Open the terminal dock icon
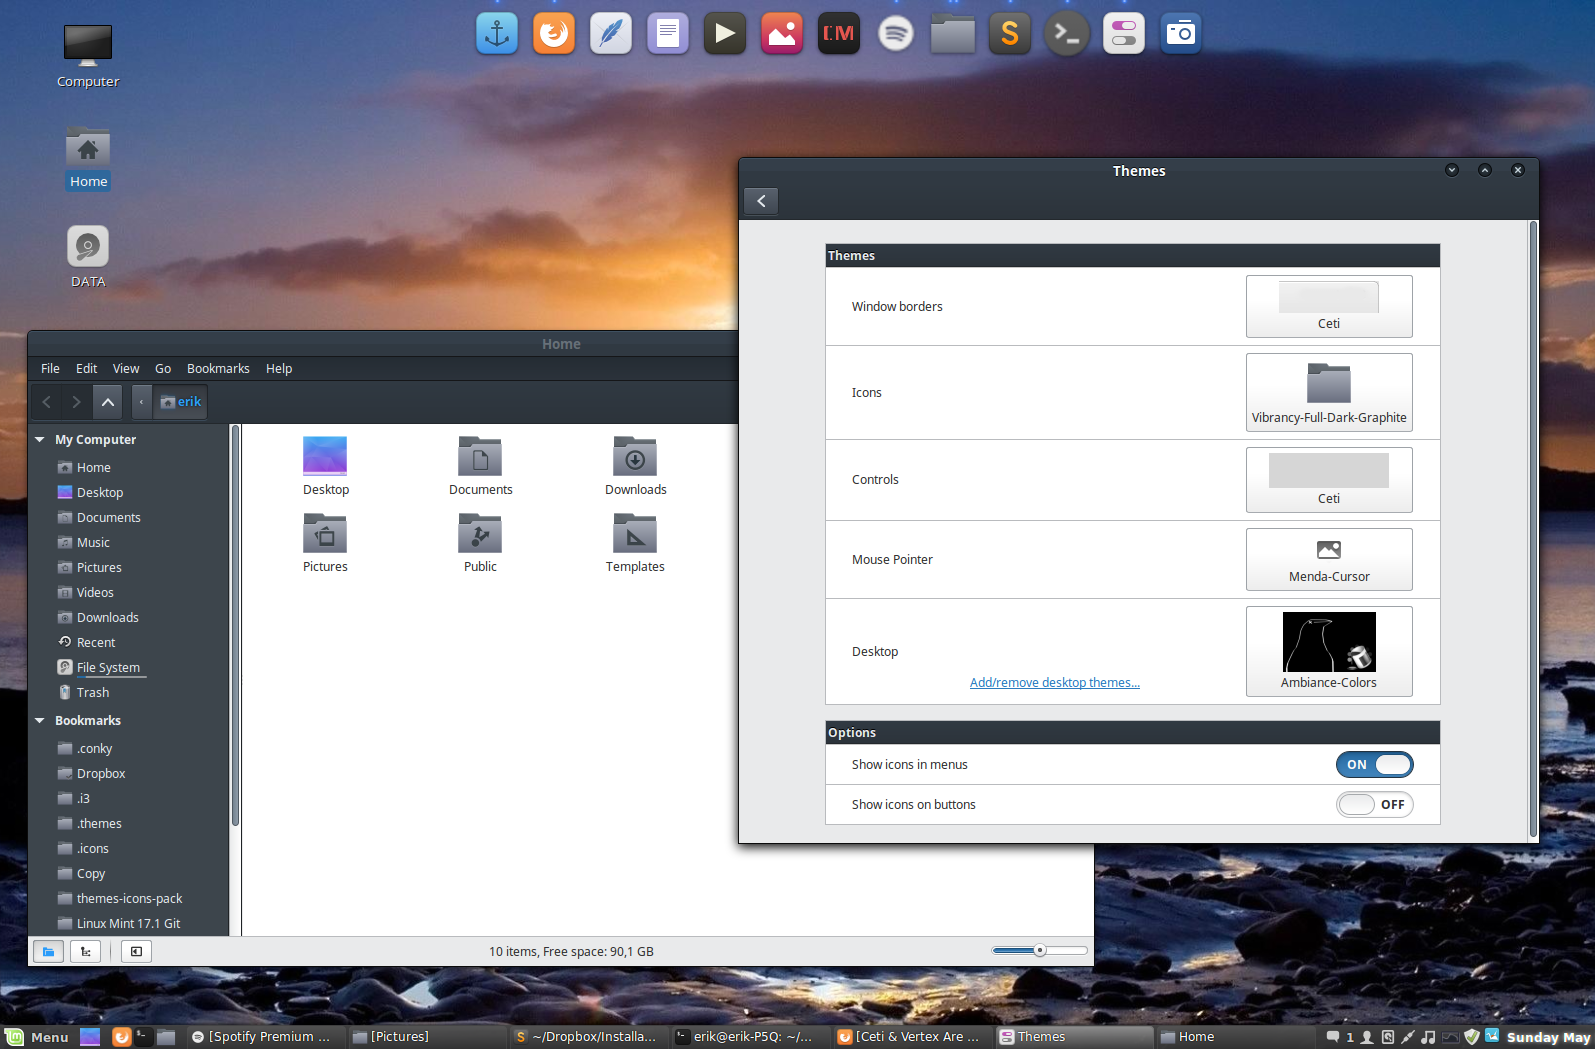The image size is (1595, 1049). pyautogui.click(x=1067, y=34)
